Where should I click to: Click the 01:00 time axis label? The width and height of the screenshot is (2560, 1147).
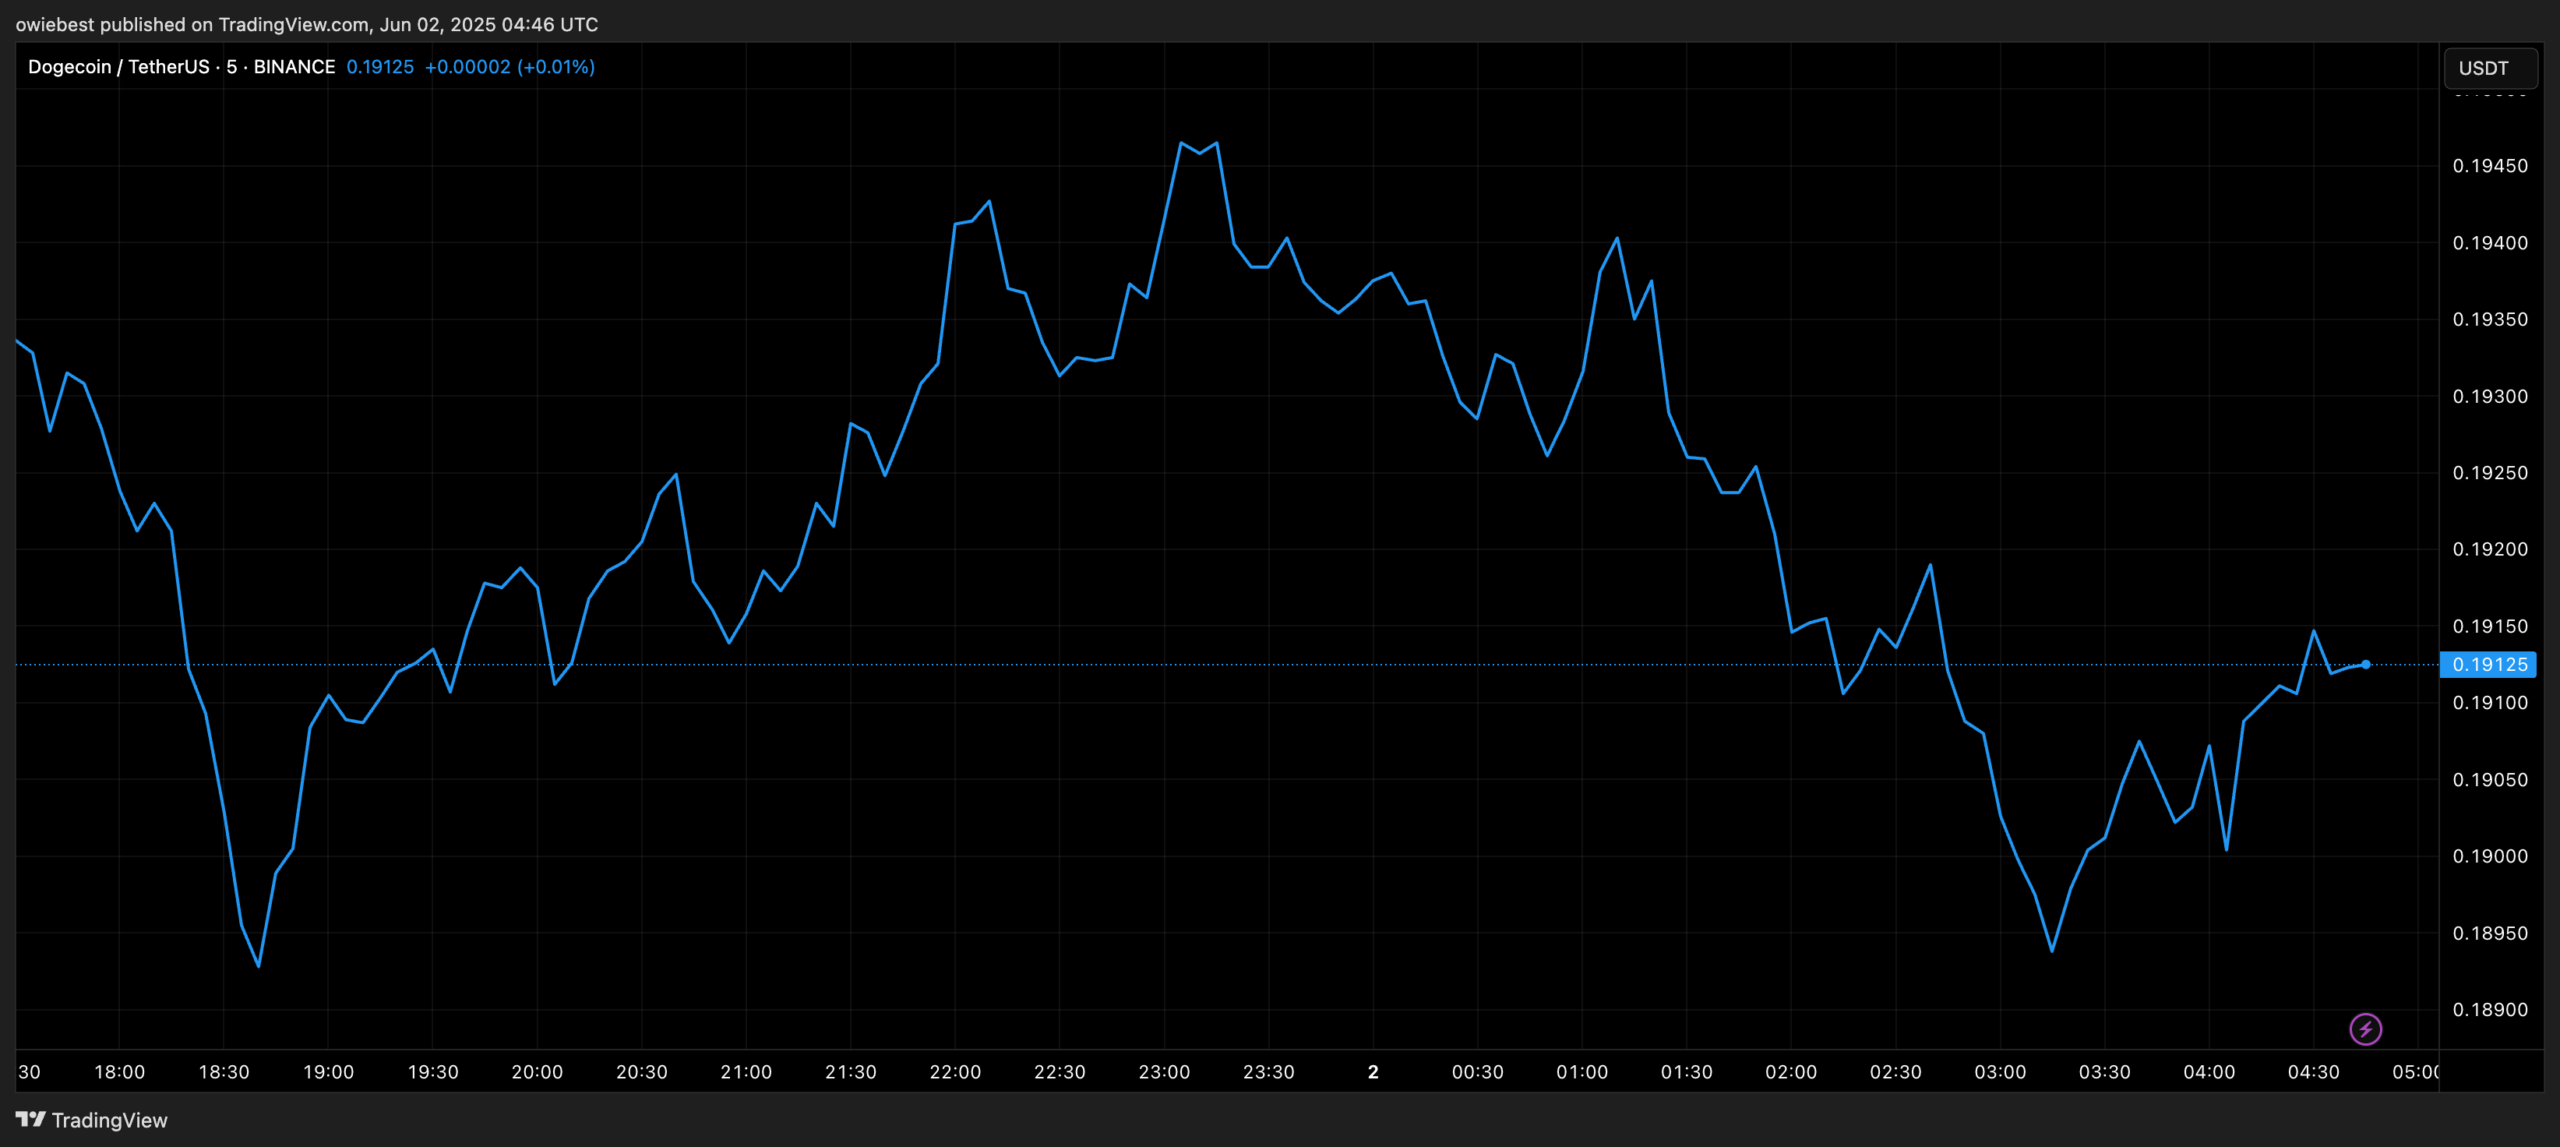pos(1582,1072)
